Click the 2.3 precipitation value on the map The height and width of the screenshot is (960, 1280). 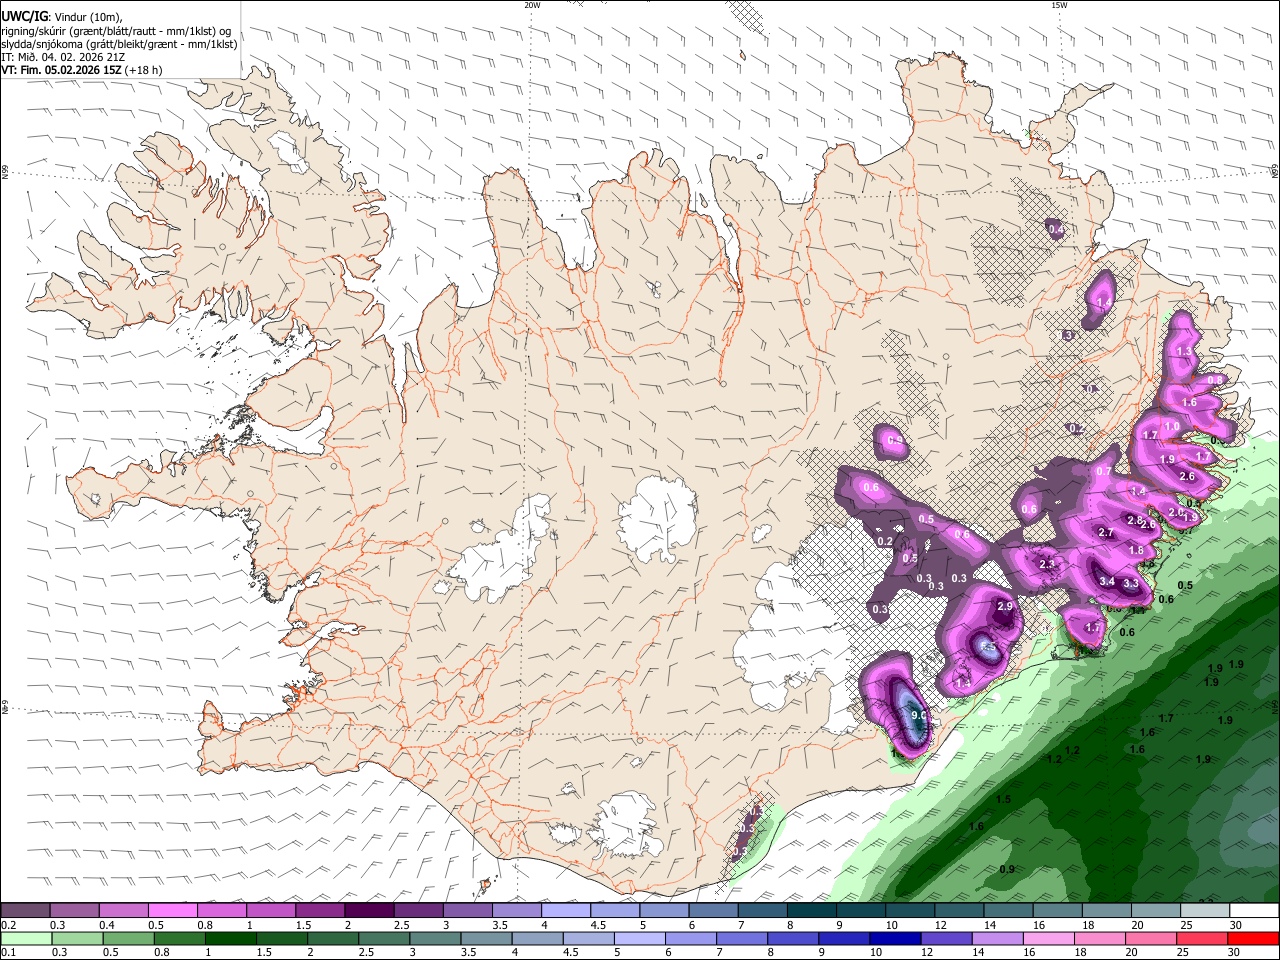[1047, 564]
